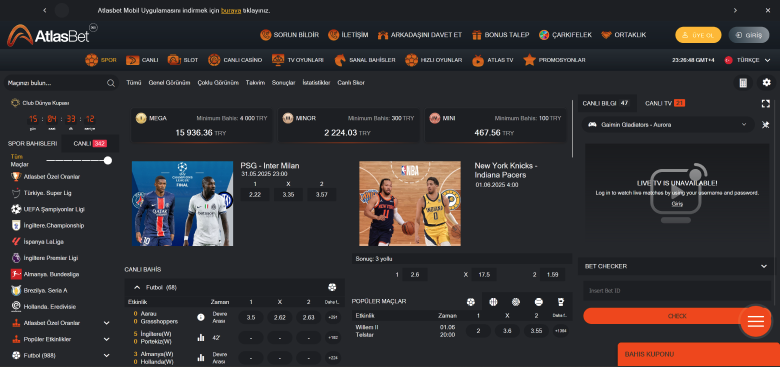
Task: Open Çarkıfelek wheel
Action: (565, 35)
